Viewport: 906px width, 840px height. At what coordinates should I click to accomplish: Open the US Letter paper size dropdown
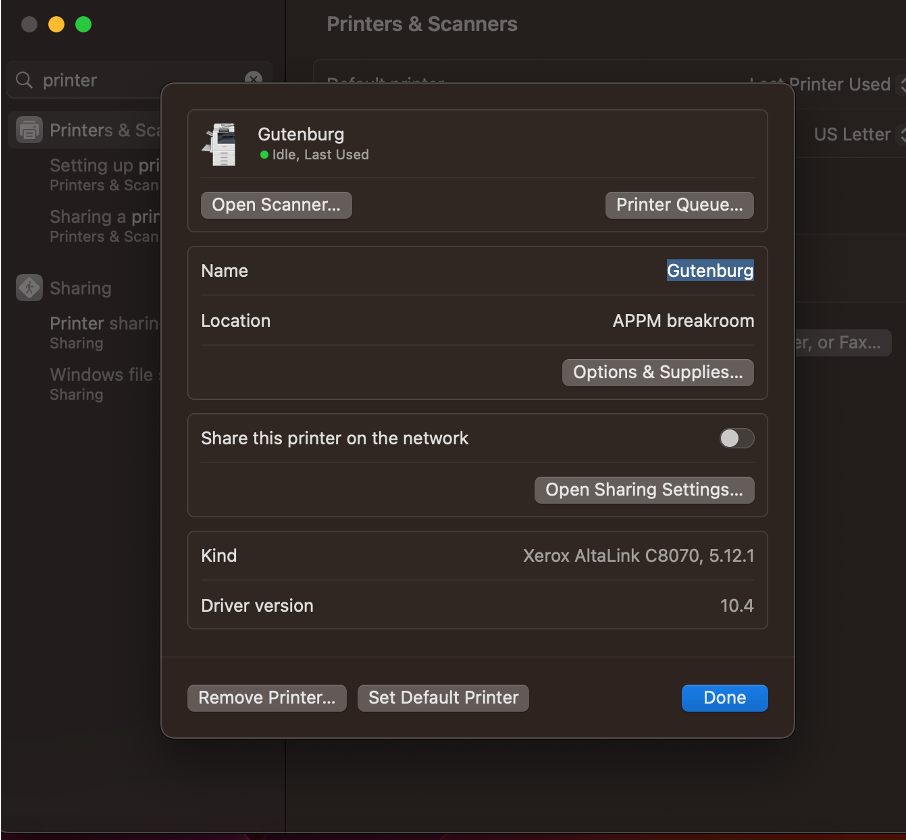(x=856, y=134)
